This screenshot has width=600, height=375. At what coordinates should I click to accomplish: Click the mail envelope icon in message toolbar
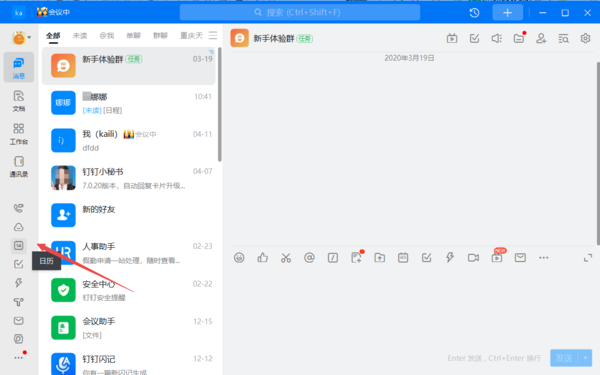click(x=520, y=258)
